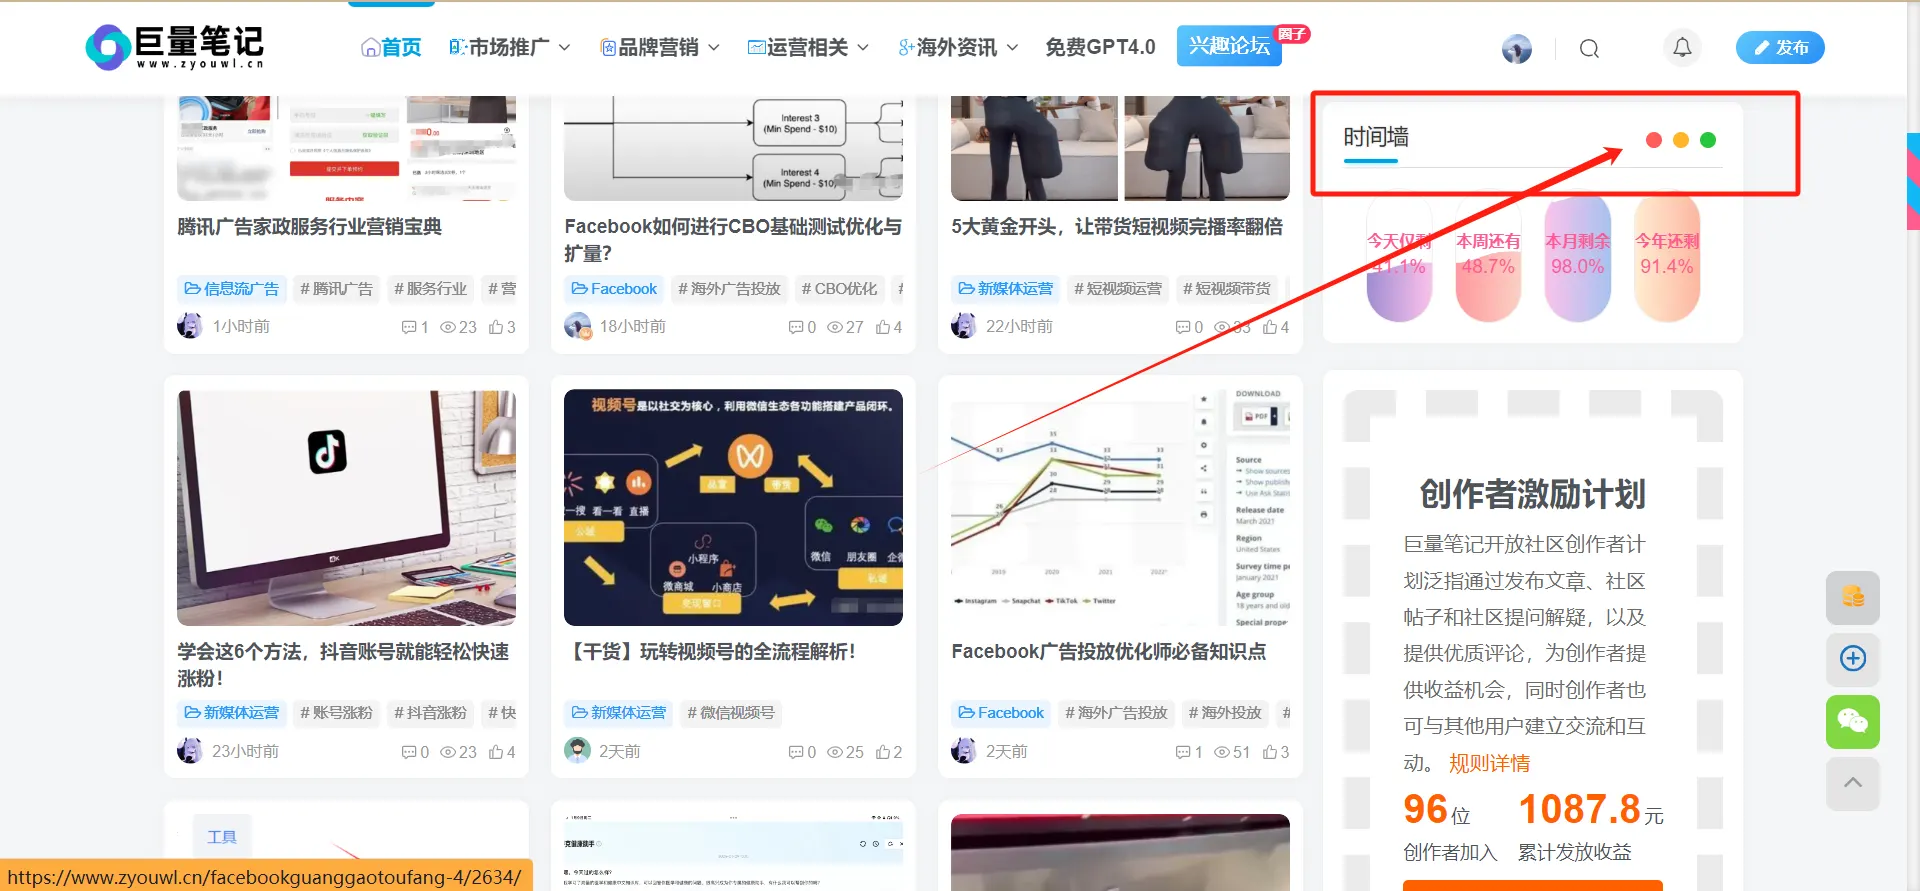1920x891 pixels.
Task: Expand the 市场推广 dropdown chevron
Action: (564, 47)
